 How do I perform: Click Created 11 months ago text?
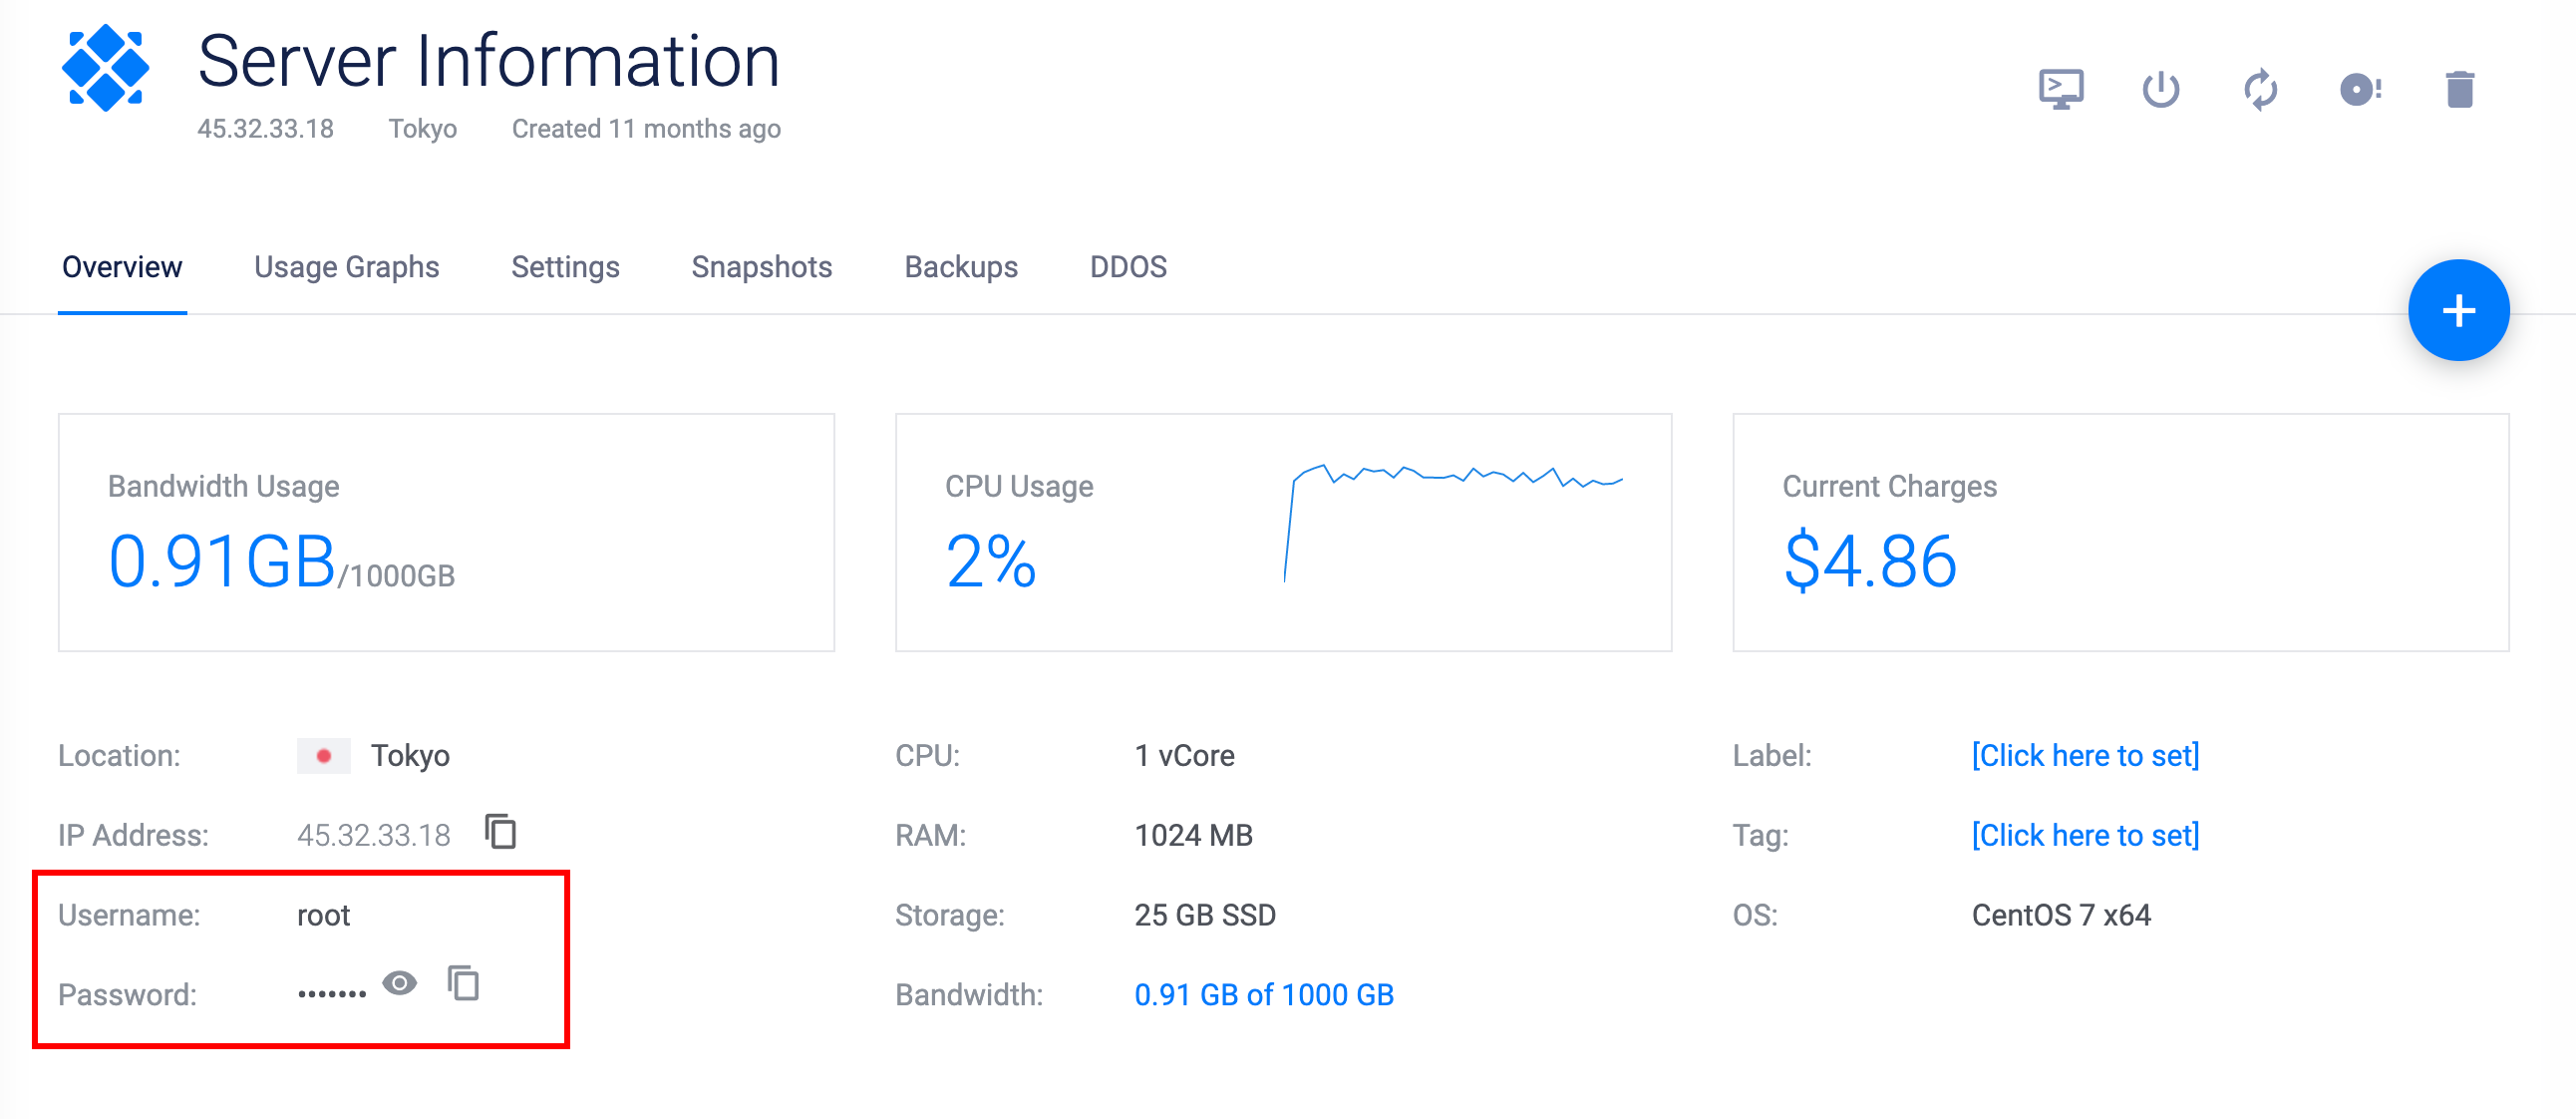click(x=646, y=129)
